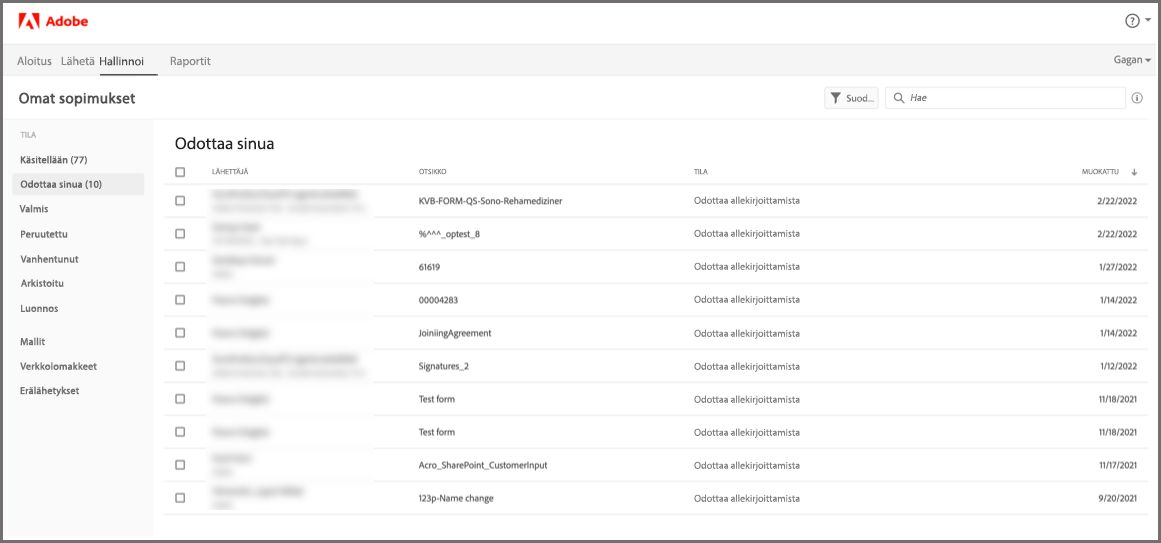Open agreement titled 00004283
1161x543 pixels.
[439, 300]
